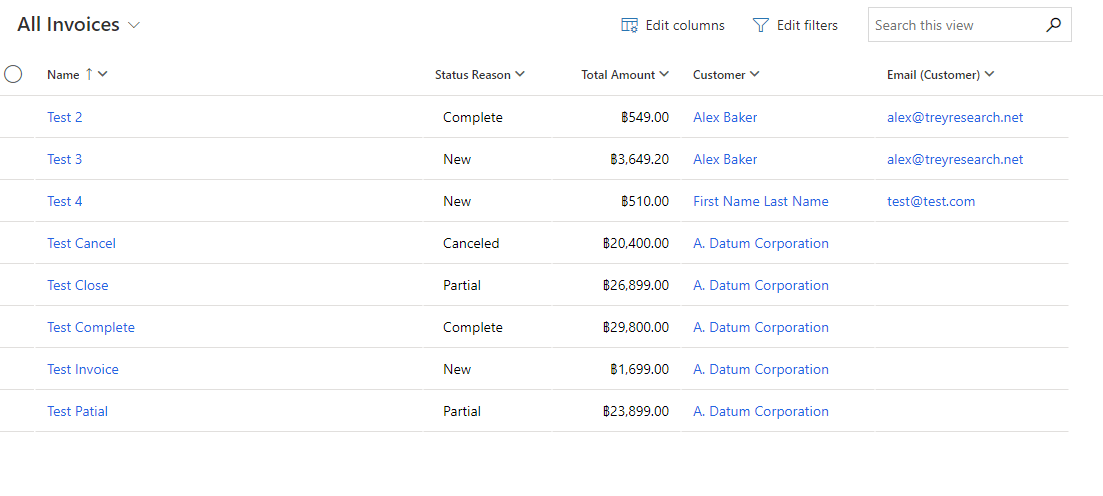Open the Test 2 invoice
Viewport: 1103px width, 496px height.
(65, 117)
